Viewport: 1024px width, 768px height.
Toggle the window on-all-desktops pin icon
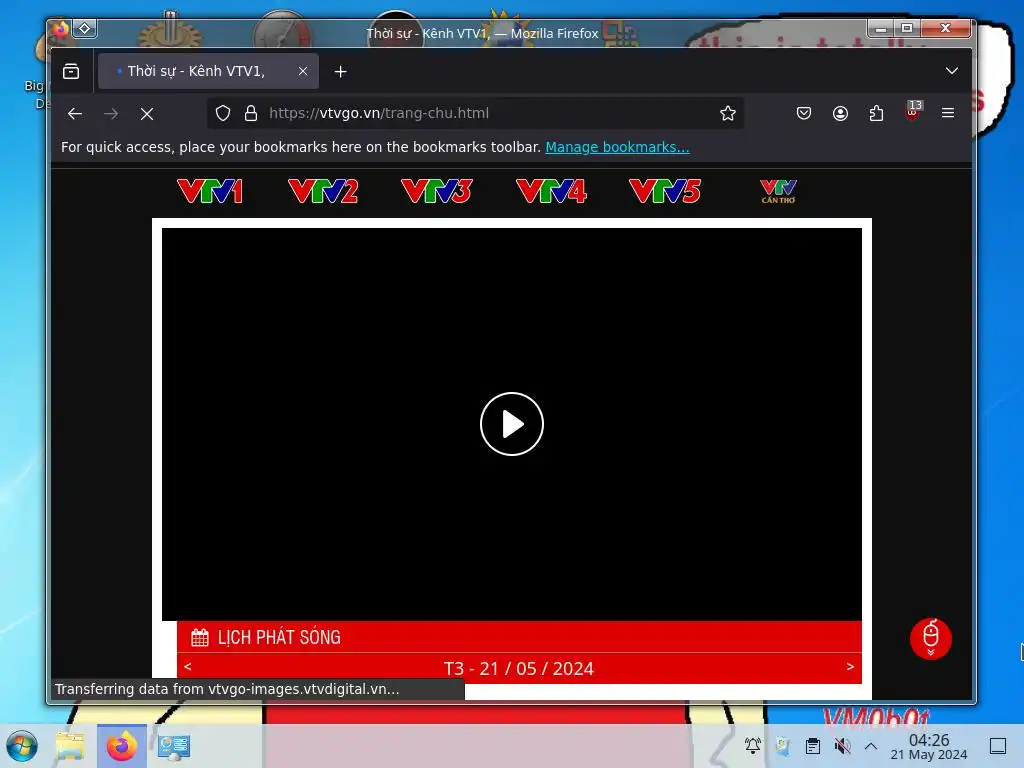(x=85, y=28)
